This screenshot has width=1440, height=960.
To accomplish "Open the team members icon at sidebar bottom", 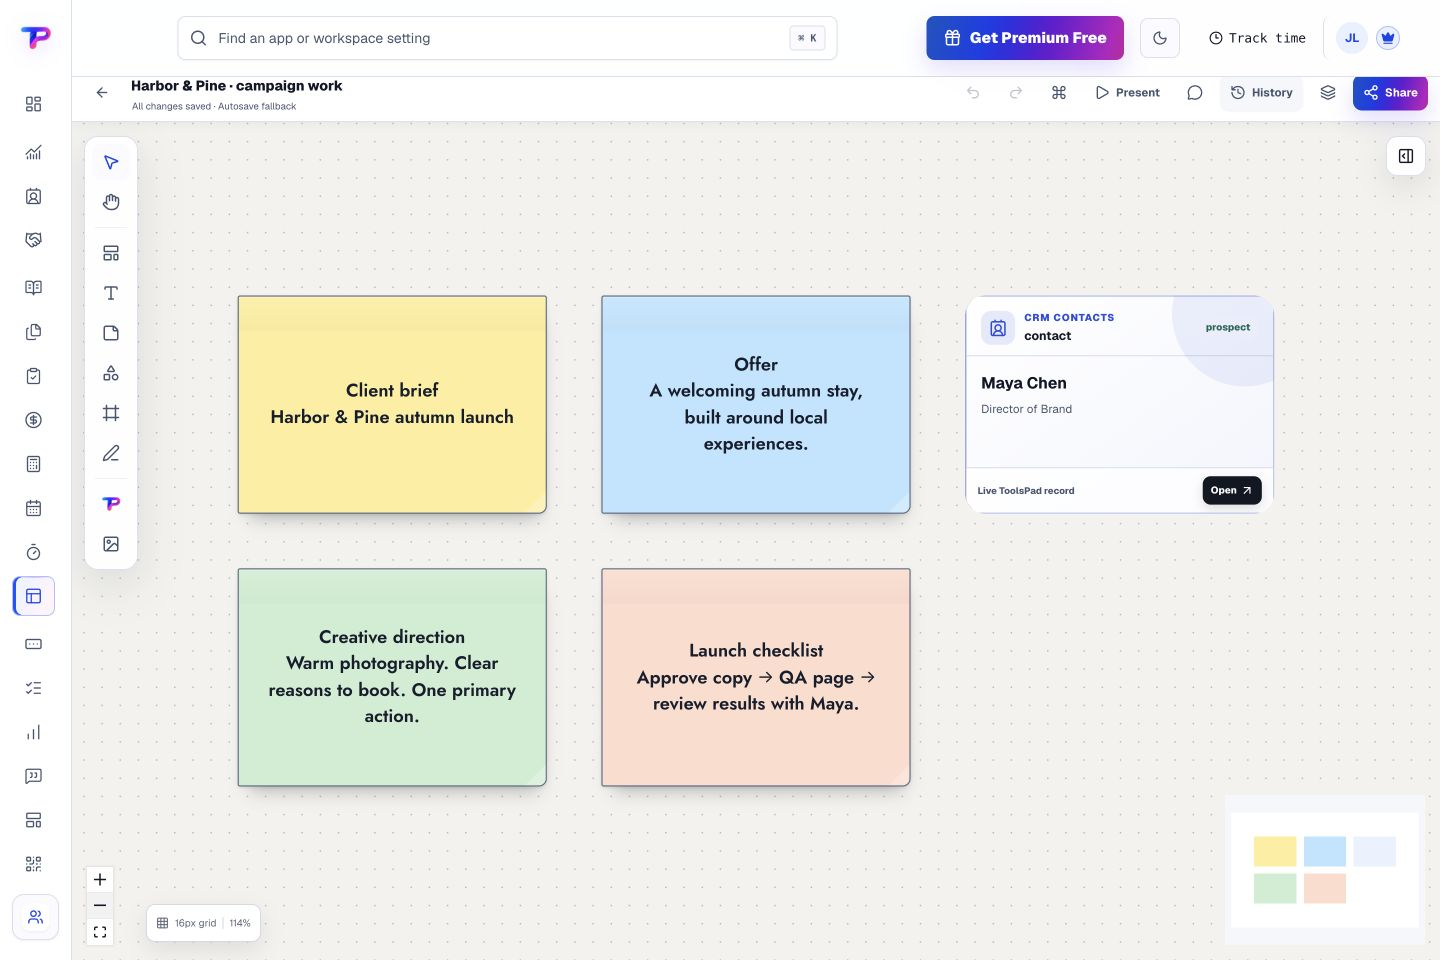I will (x=35, y=917).
